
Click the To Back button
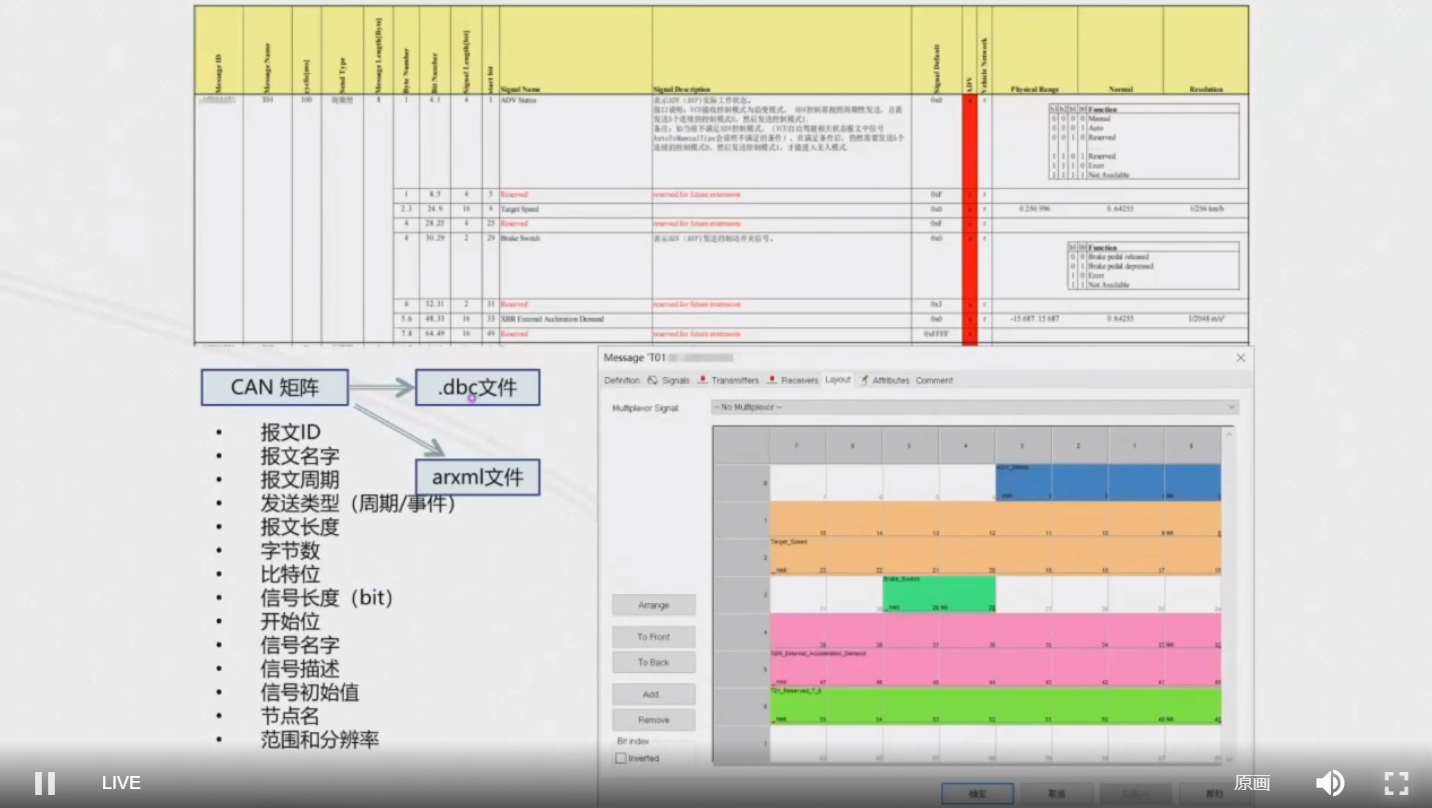(653, 662)
